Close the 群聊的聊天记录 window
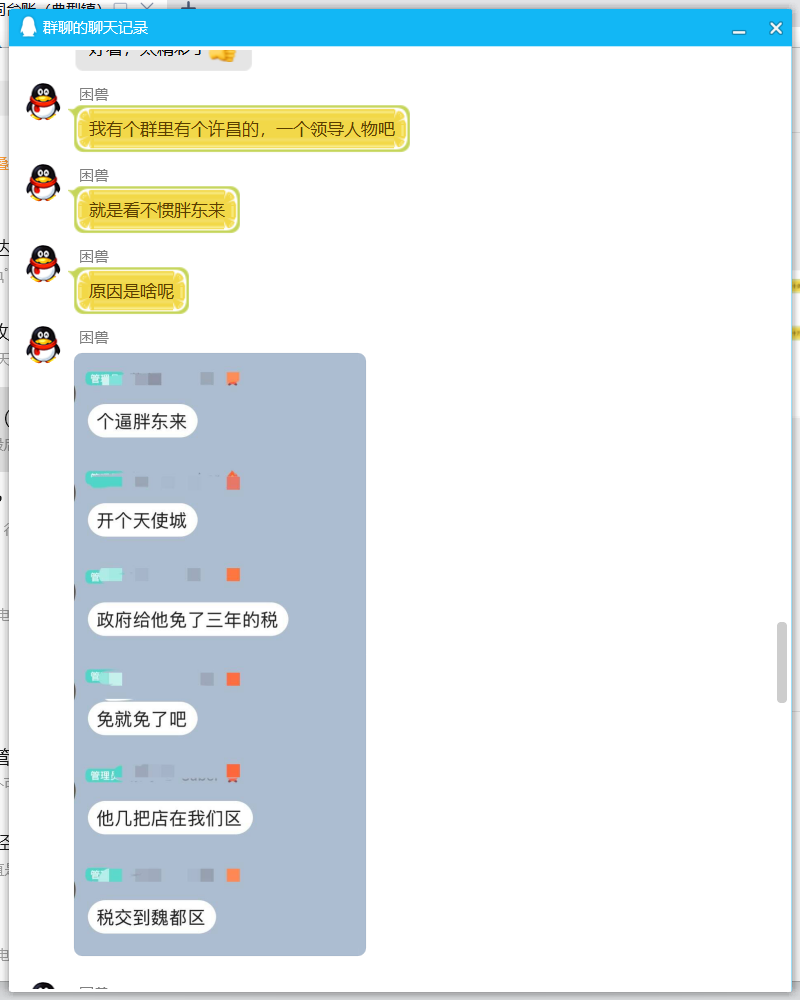 pyautogui.click(x=776, y=28)
